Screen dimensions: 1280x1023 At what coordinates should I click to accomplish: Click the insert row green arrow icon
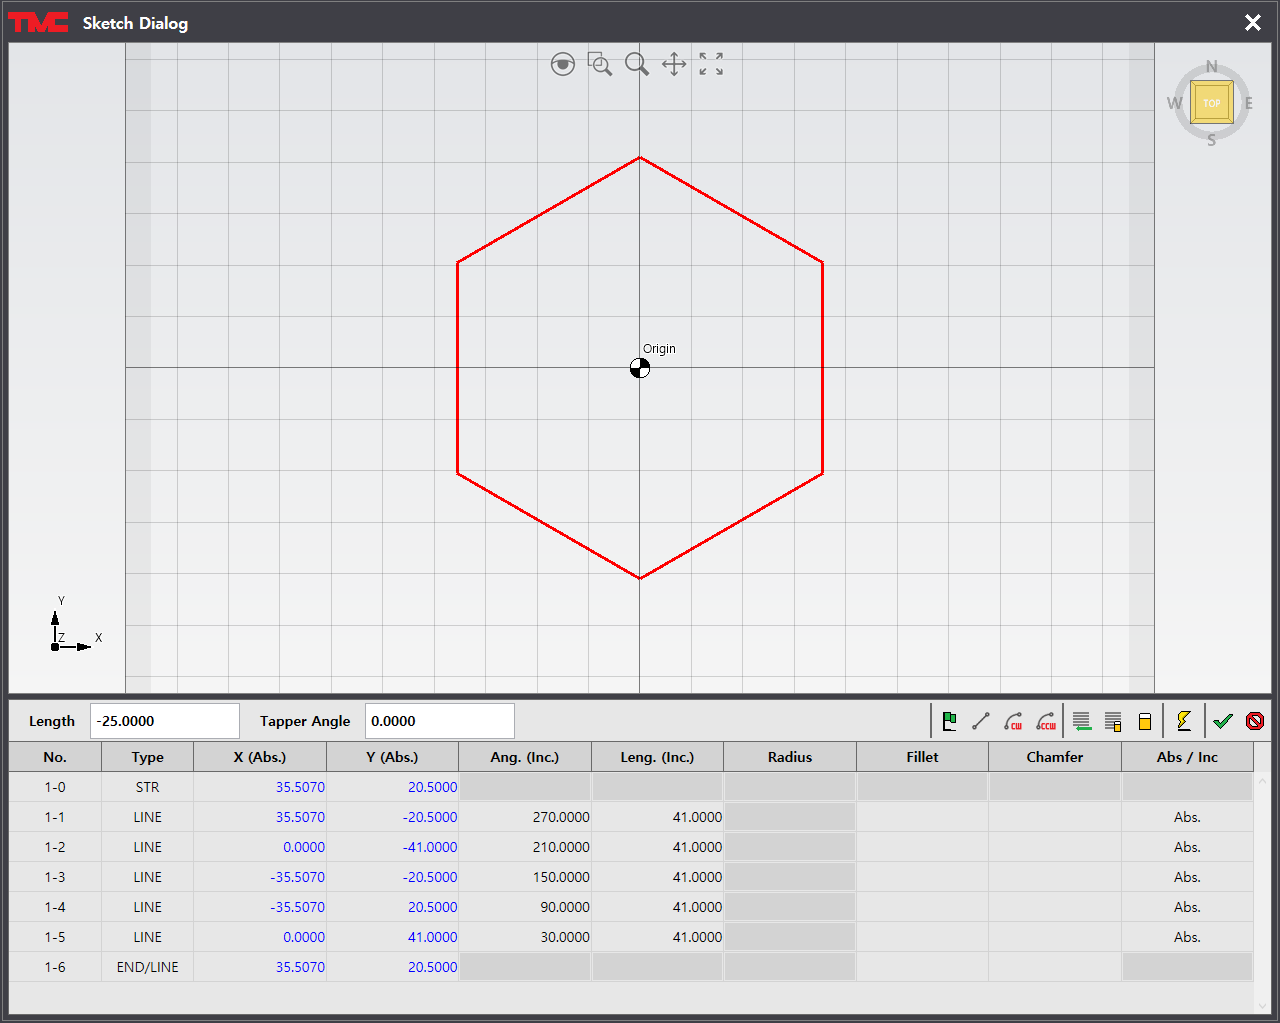[1081, 721]
